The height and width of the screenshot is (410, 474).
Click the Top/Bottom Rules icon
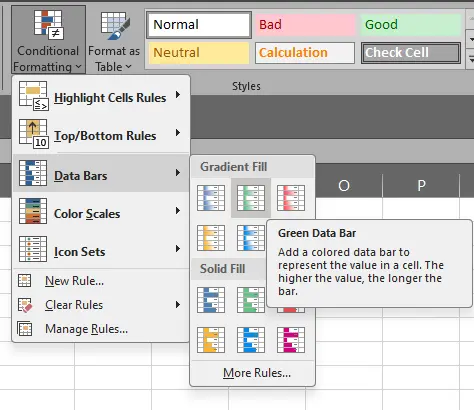(33, 134)
